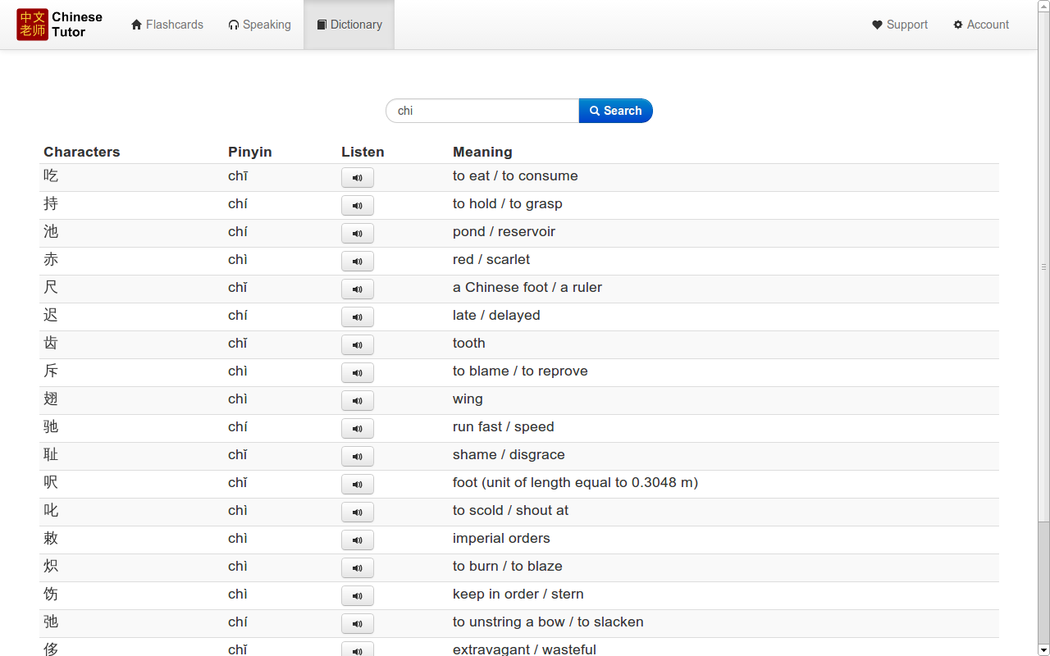Viewport: 1050px width, 656px height.
Task: Hear pronunciation of 'late / delayed'
Action: [357, 317]
